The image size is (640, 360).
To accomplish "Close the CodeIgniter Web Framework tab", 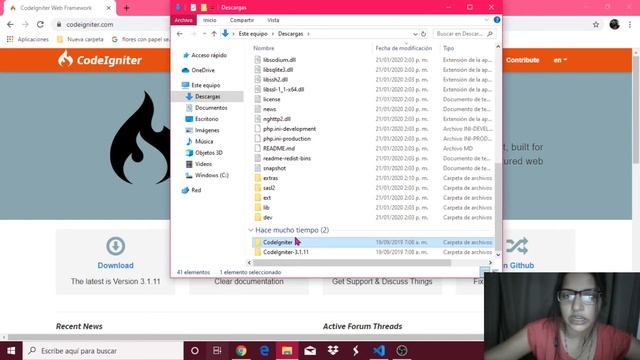I will point(109,8).
